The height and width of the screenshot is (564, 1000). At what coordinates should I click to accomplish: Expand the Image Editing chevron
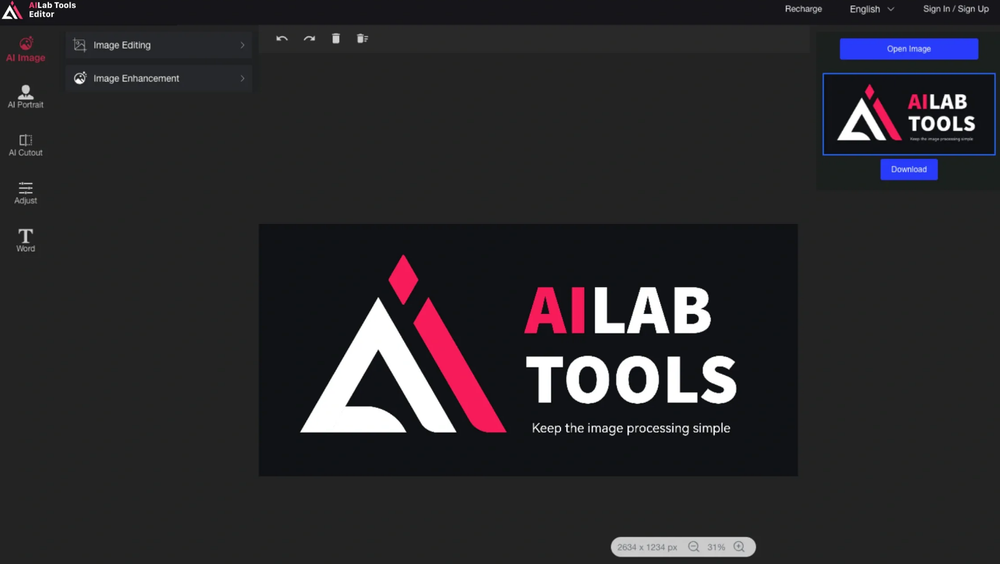[x=242, y=45]
